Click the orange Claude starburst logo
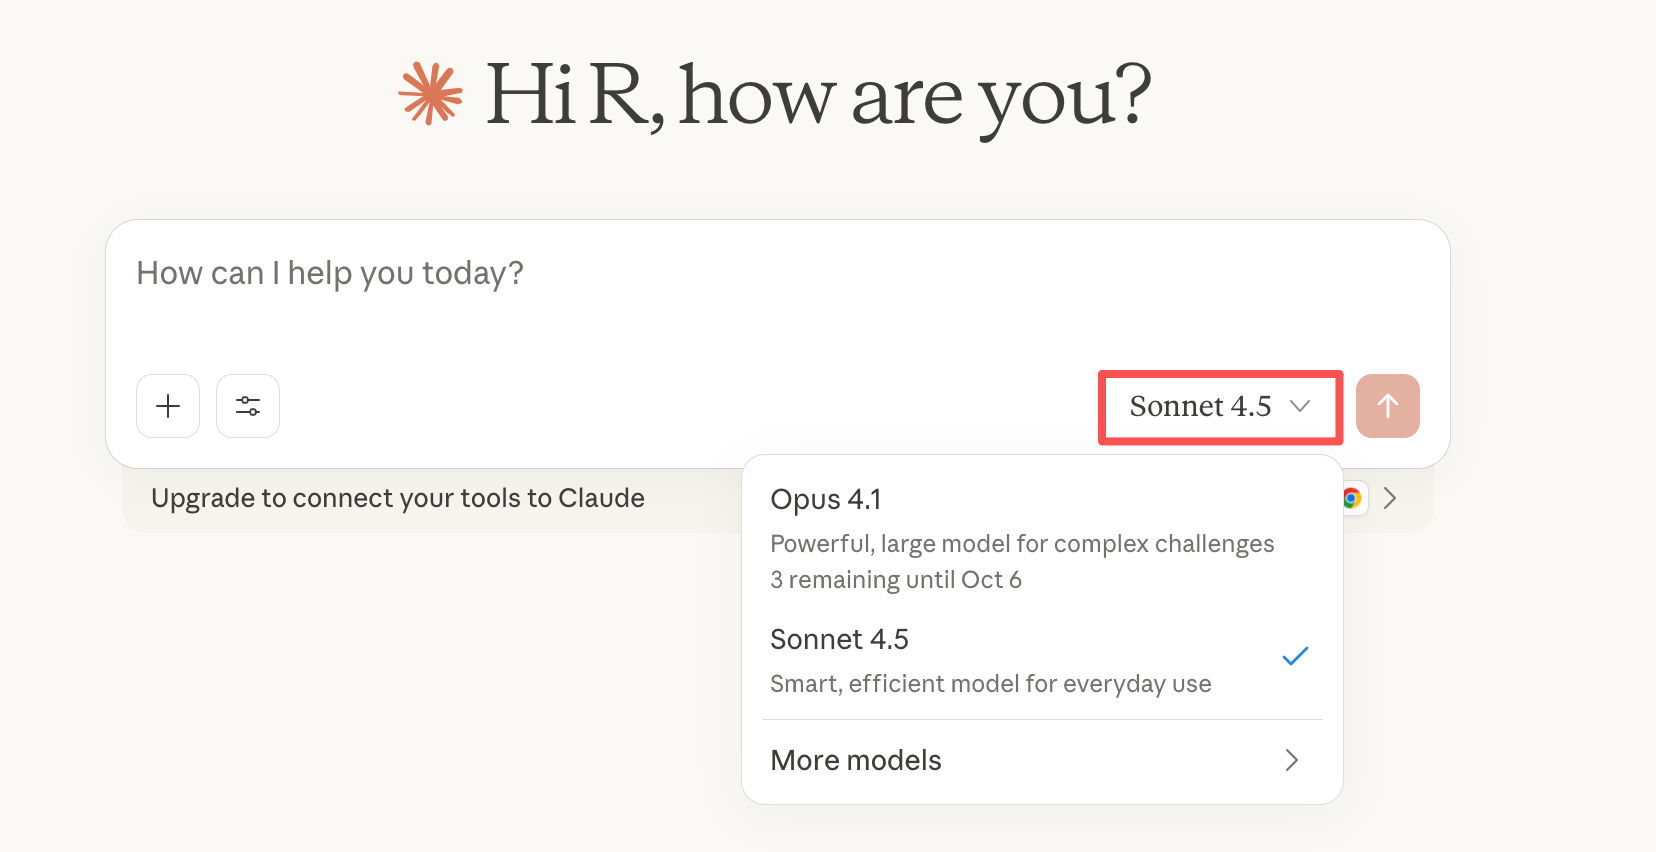Viewport: 1656px width, 852px height. pos(431,94)
